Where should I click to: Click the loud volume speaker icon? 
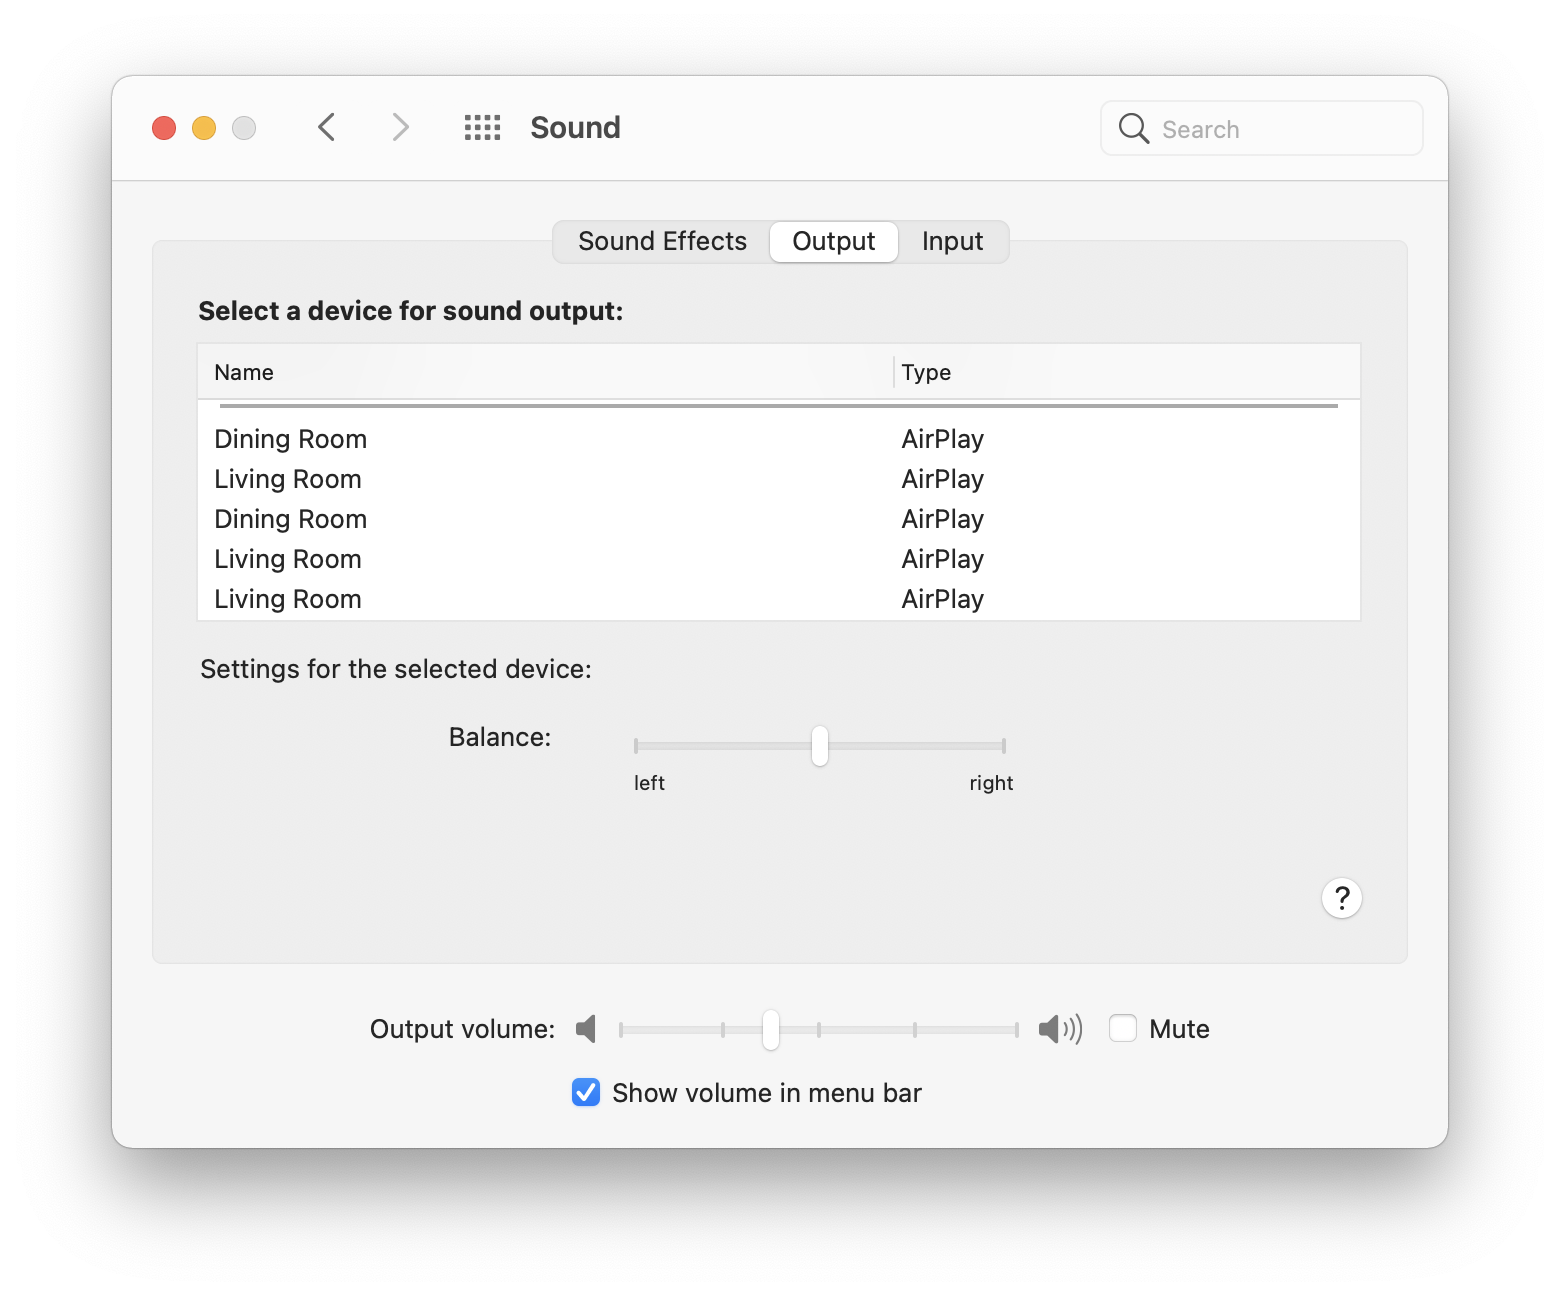[1060, 1029]
